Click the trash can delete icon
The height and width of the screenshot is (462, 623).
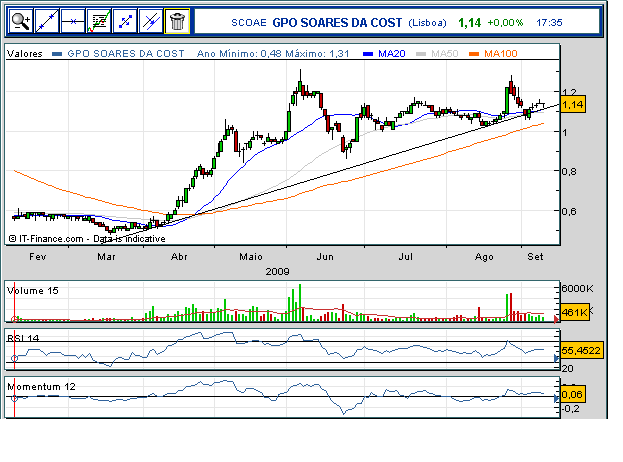(176, 19)
